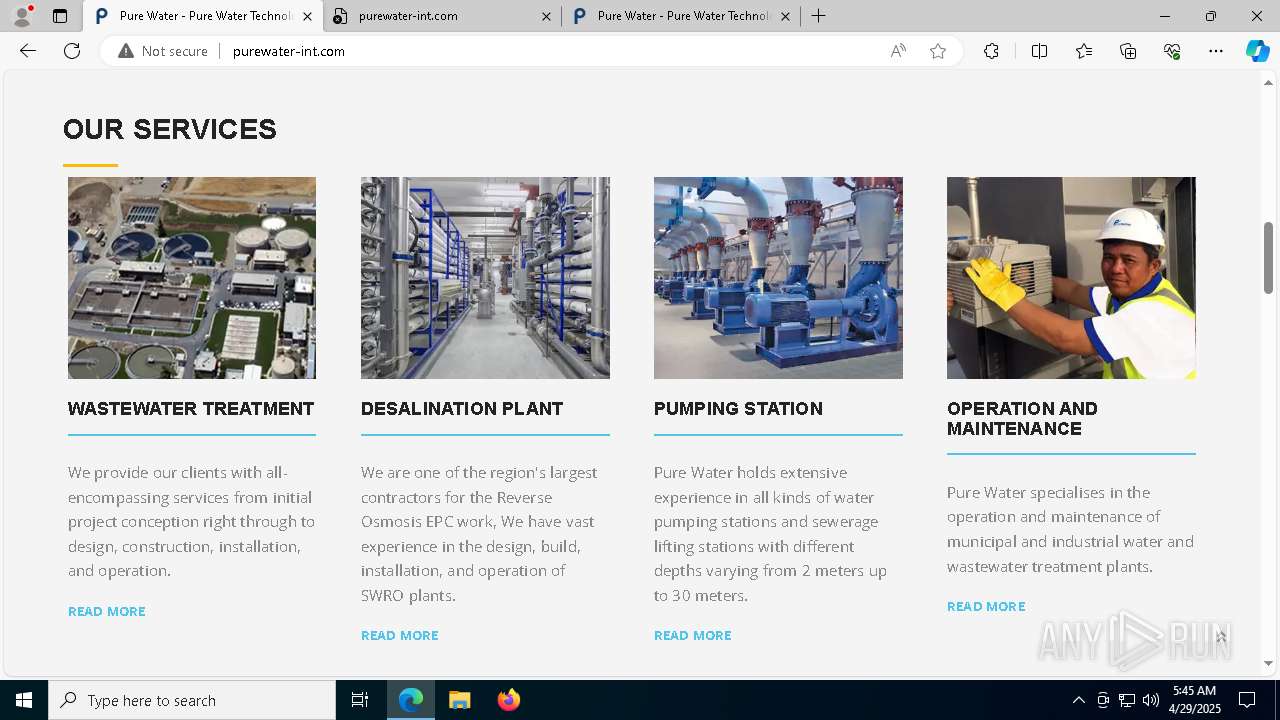This screenshot has height=720, width=1280.
Task: Open the tab actions menu icon
Action: 60,16
